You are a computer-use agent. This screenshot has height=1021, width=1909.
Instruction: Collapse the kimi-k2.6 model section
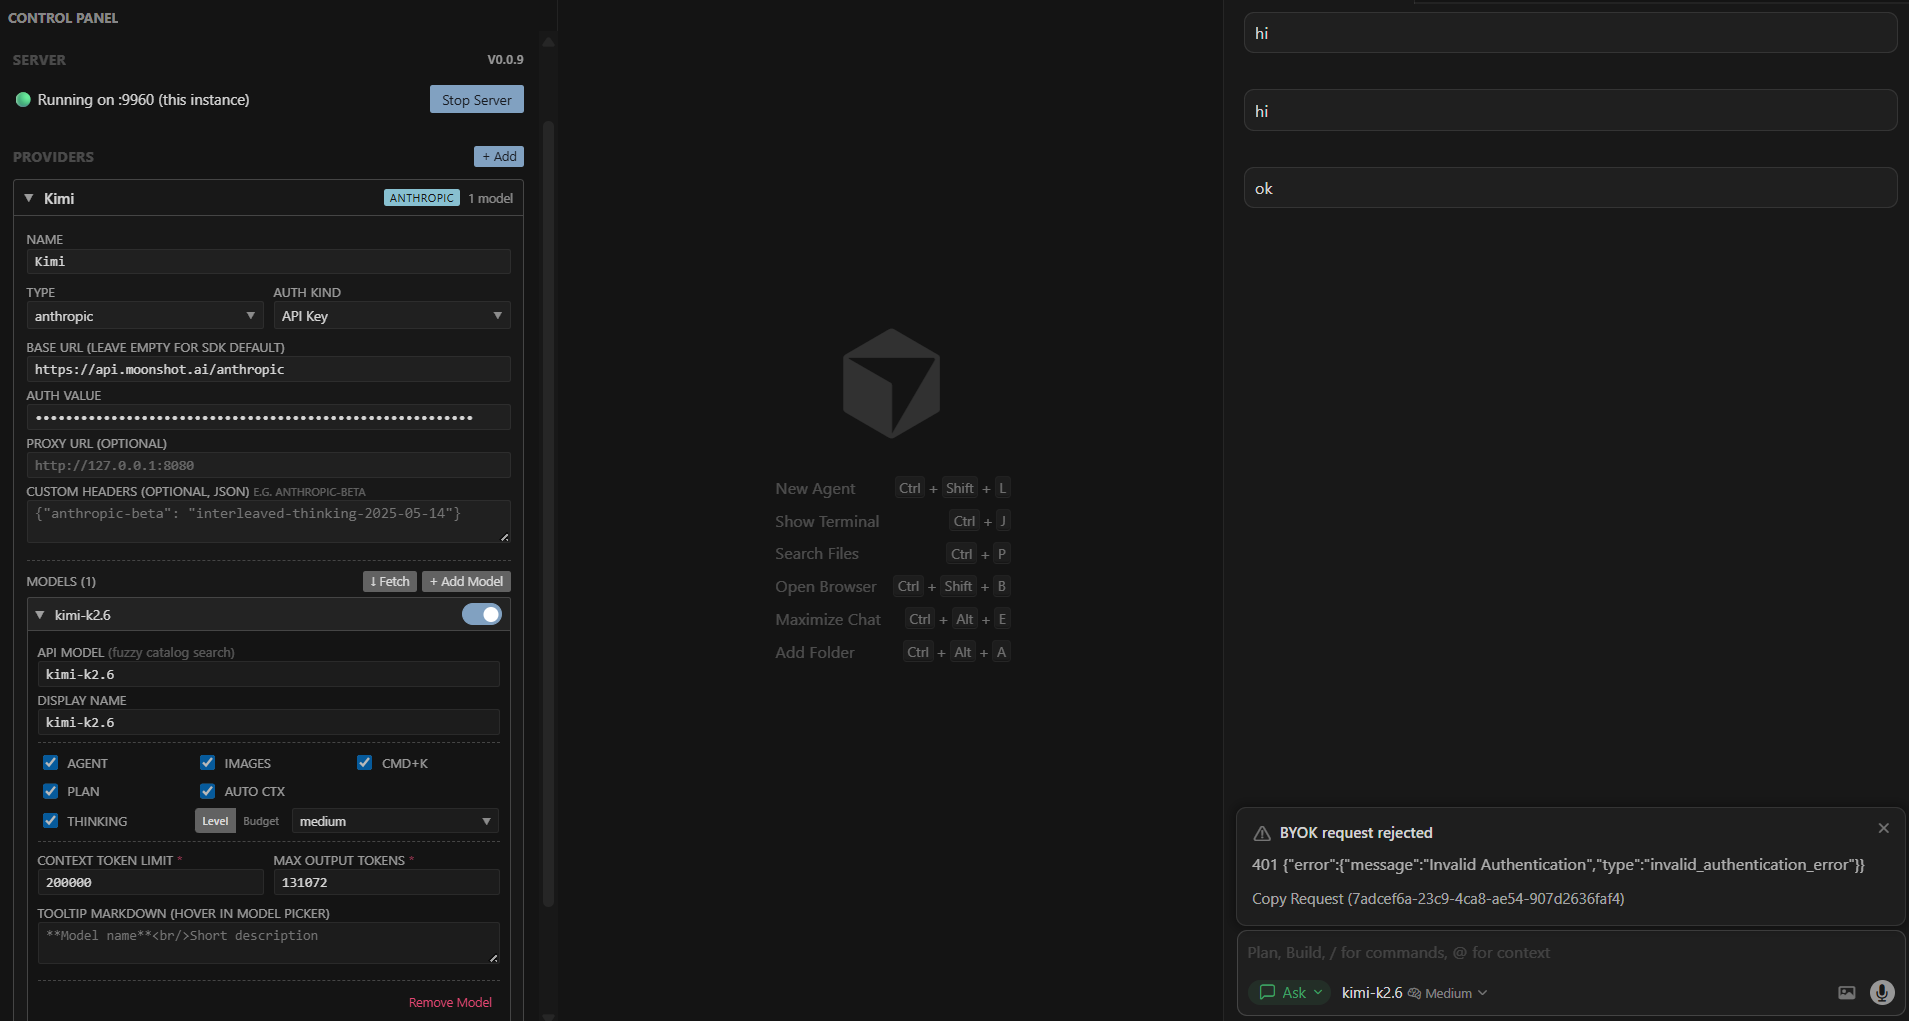(x=40, y=615)
